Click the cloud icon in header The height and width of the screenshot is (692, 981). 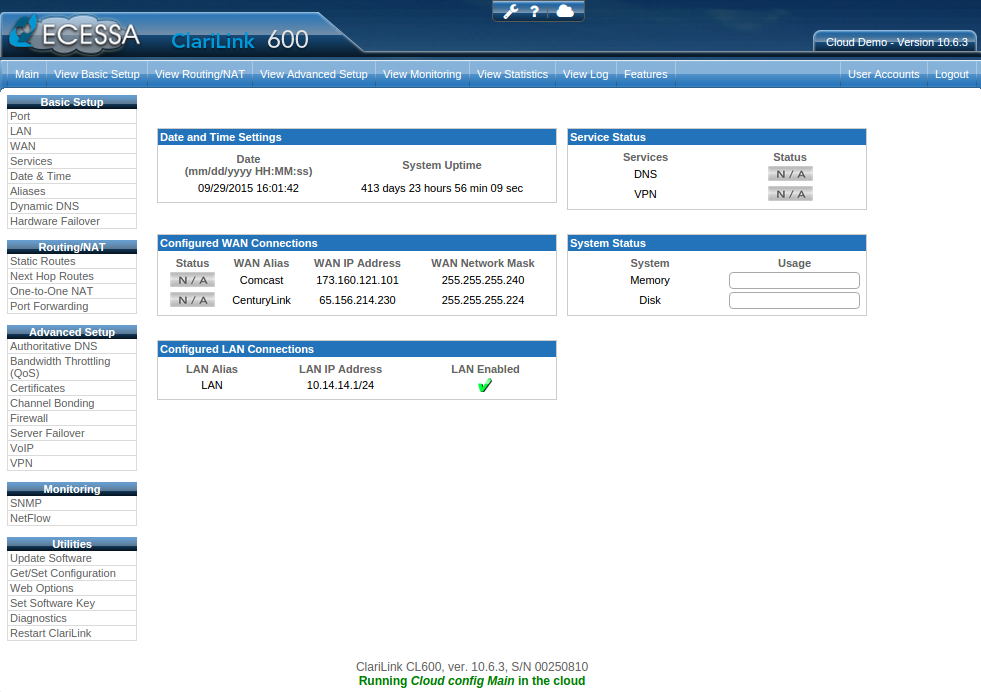click(x=565, y=11)
